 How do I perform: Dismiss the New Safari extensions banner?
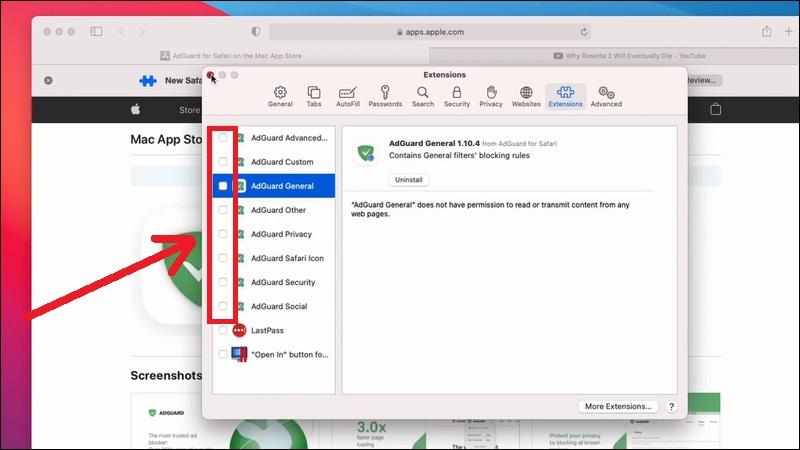48,80
